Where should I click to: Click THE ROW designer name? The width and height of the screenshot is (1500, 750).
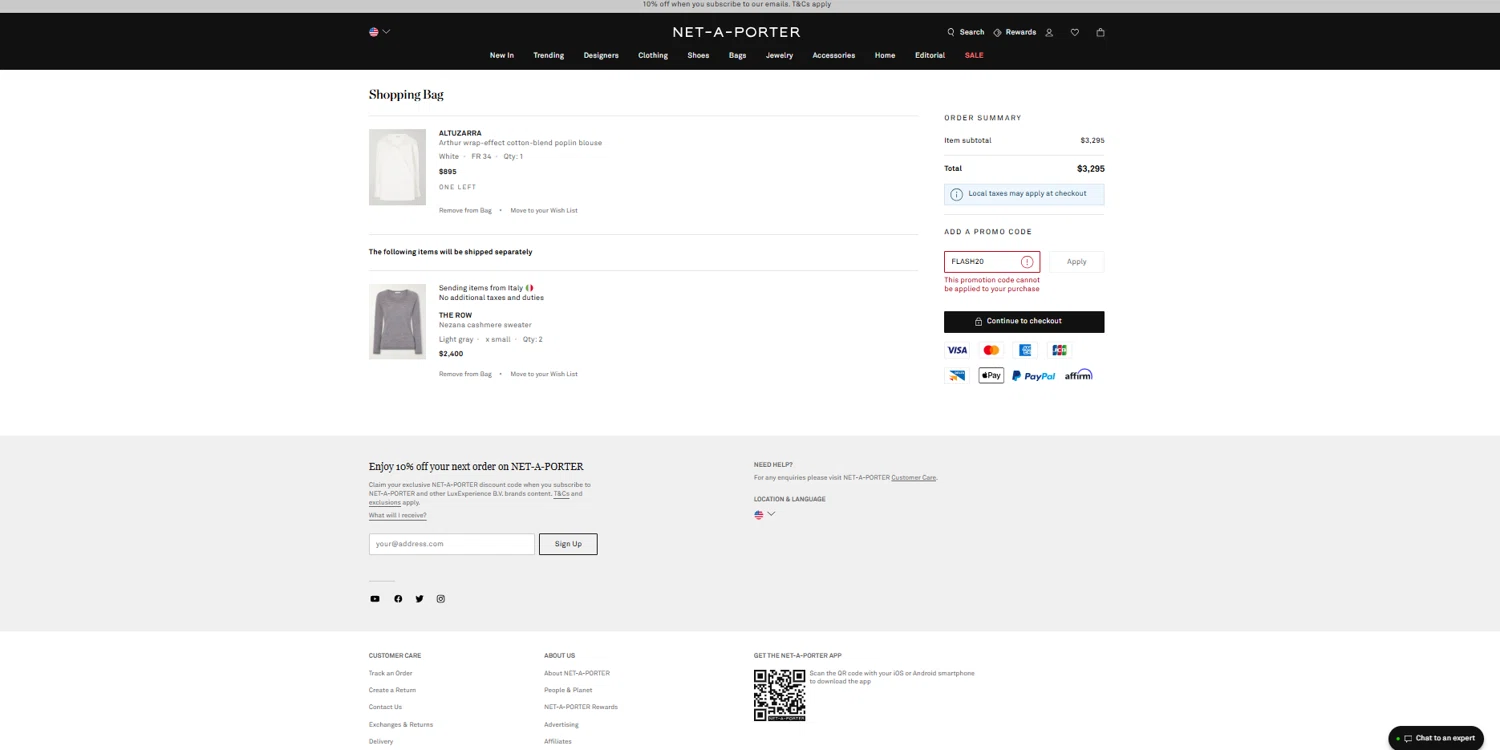[455, 315]
